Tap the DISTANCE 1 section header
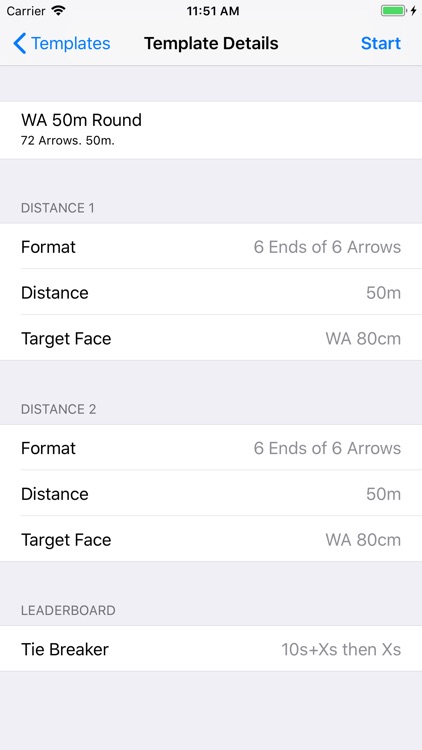The height and width of the screenshot is (750, 422). tap(57, 208)
